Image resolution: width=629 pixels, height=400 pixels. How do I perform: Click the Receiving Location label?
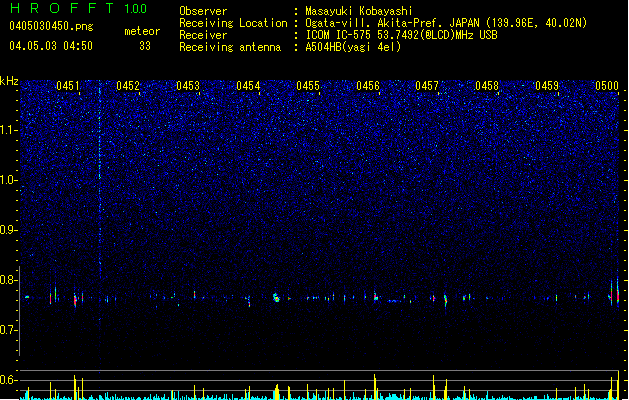[233, 23]
